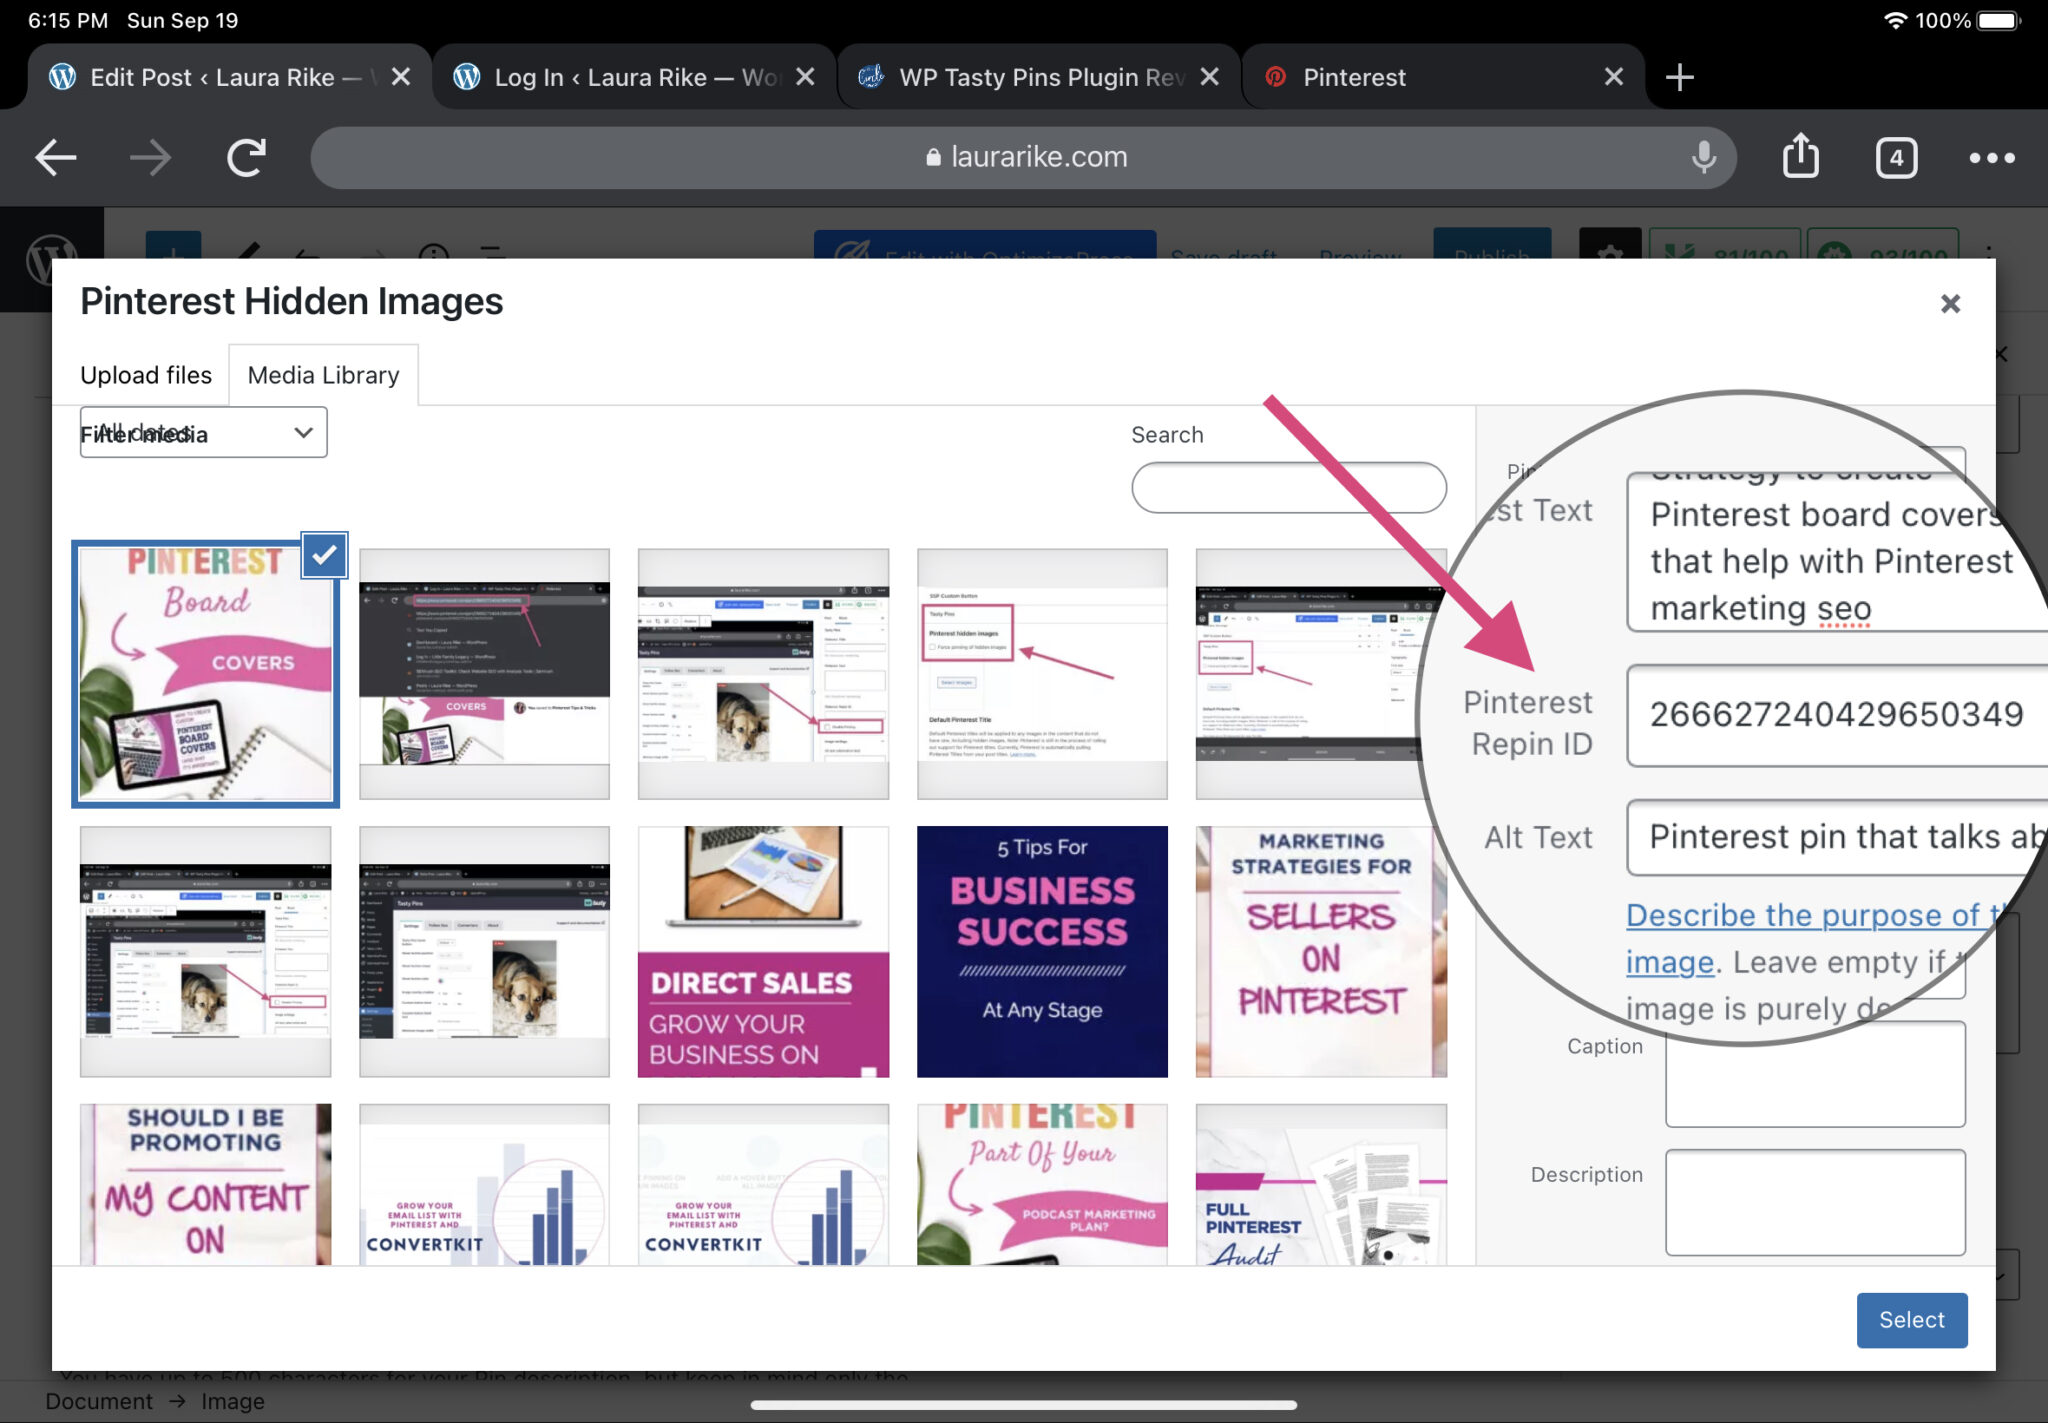Open the tab overview showing 4 tabs

(1896, 157)
